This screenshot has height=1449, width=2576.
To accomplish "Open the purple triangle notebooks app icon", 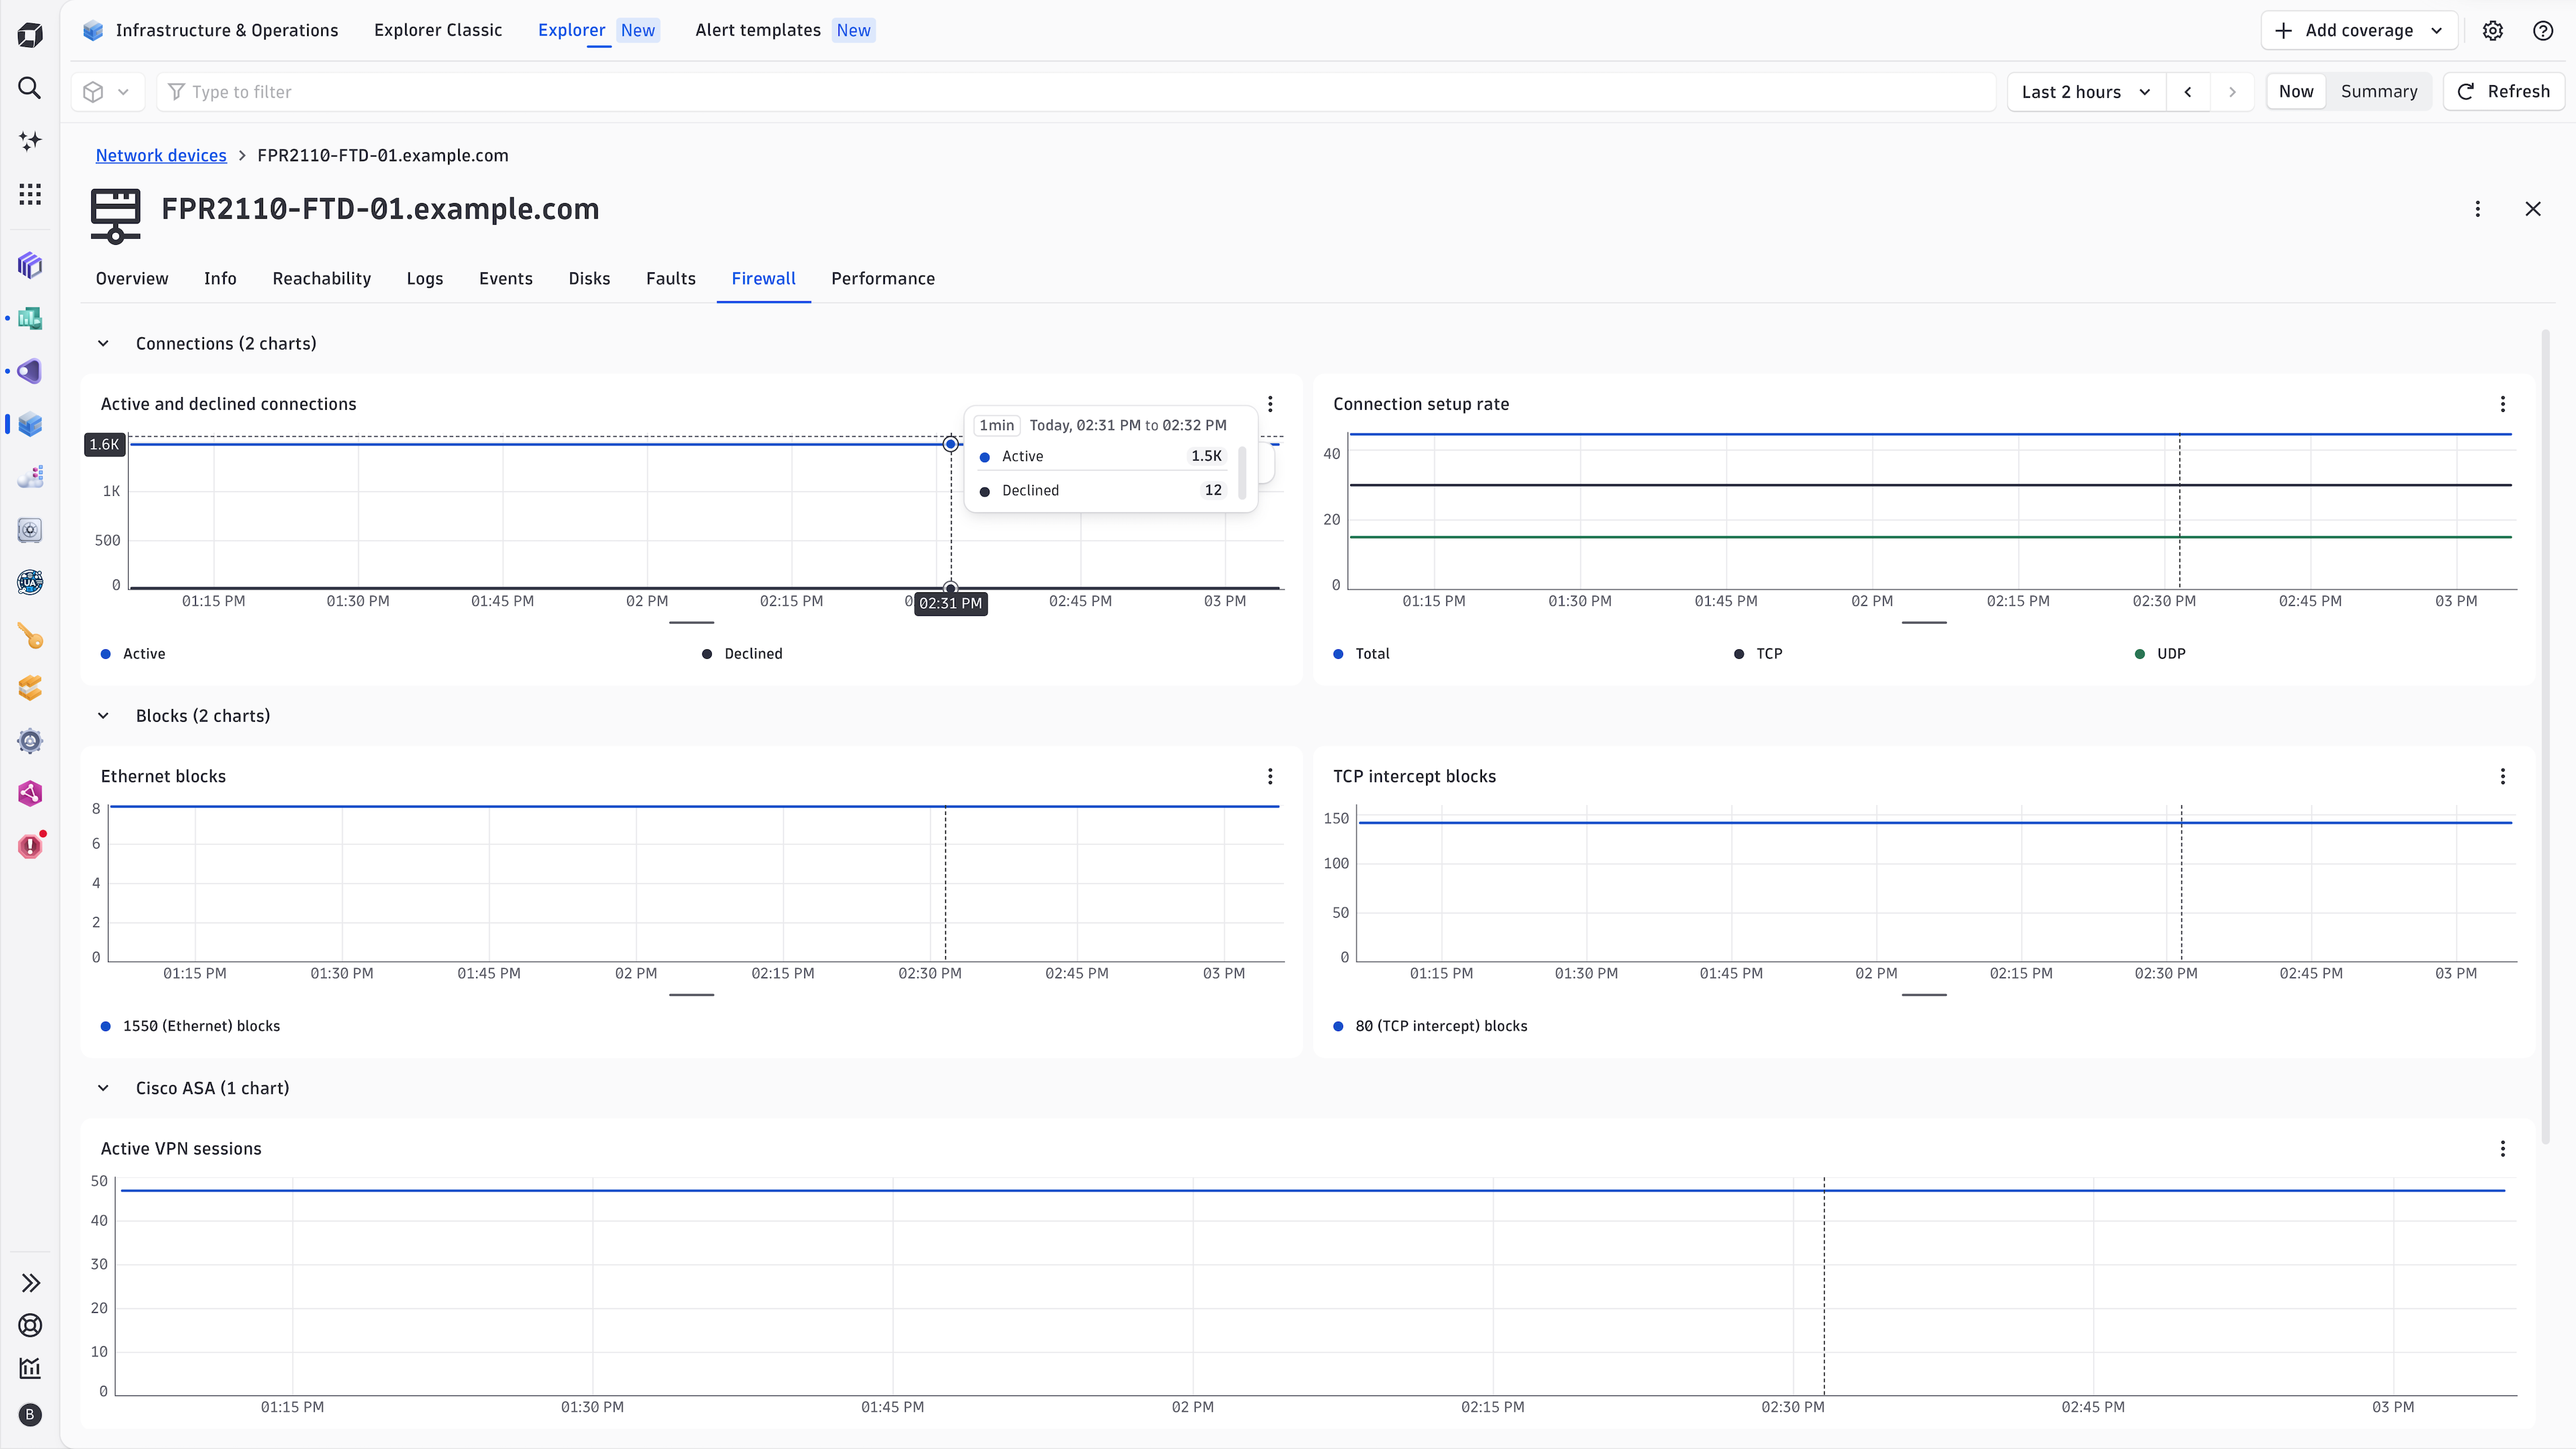I will 30,371.
